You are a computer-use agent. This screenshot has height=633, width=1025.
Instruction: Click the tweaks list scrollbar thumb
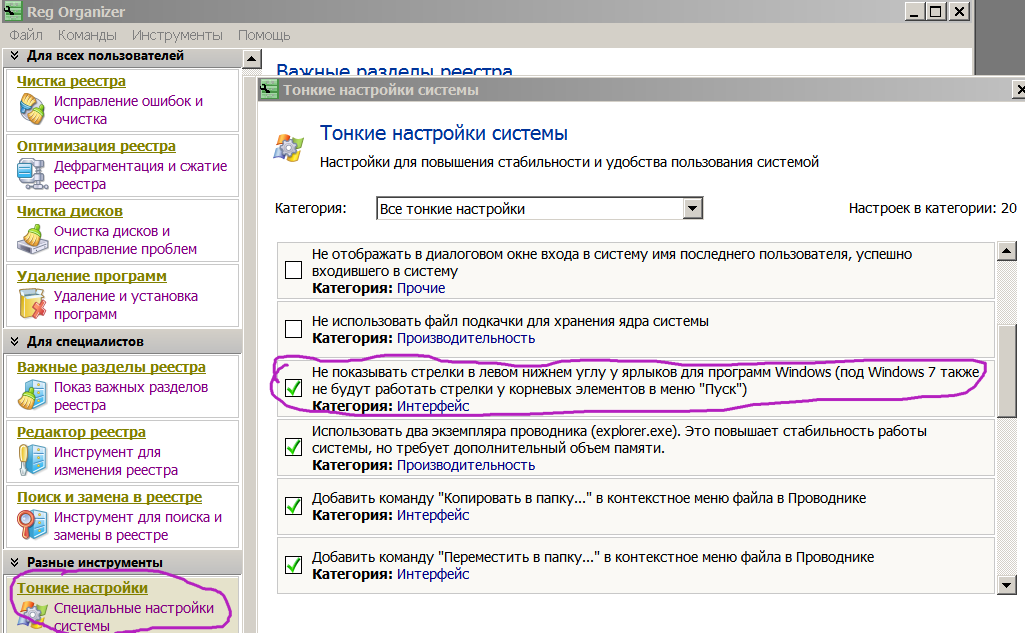[x=1007, y=370]
